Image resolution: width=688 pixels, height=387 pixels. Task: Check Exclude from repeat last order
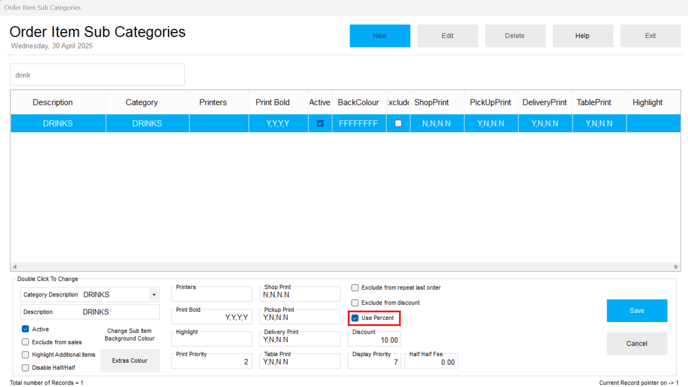355,288
